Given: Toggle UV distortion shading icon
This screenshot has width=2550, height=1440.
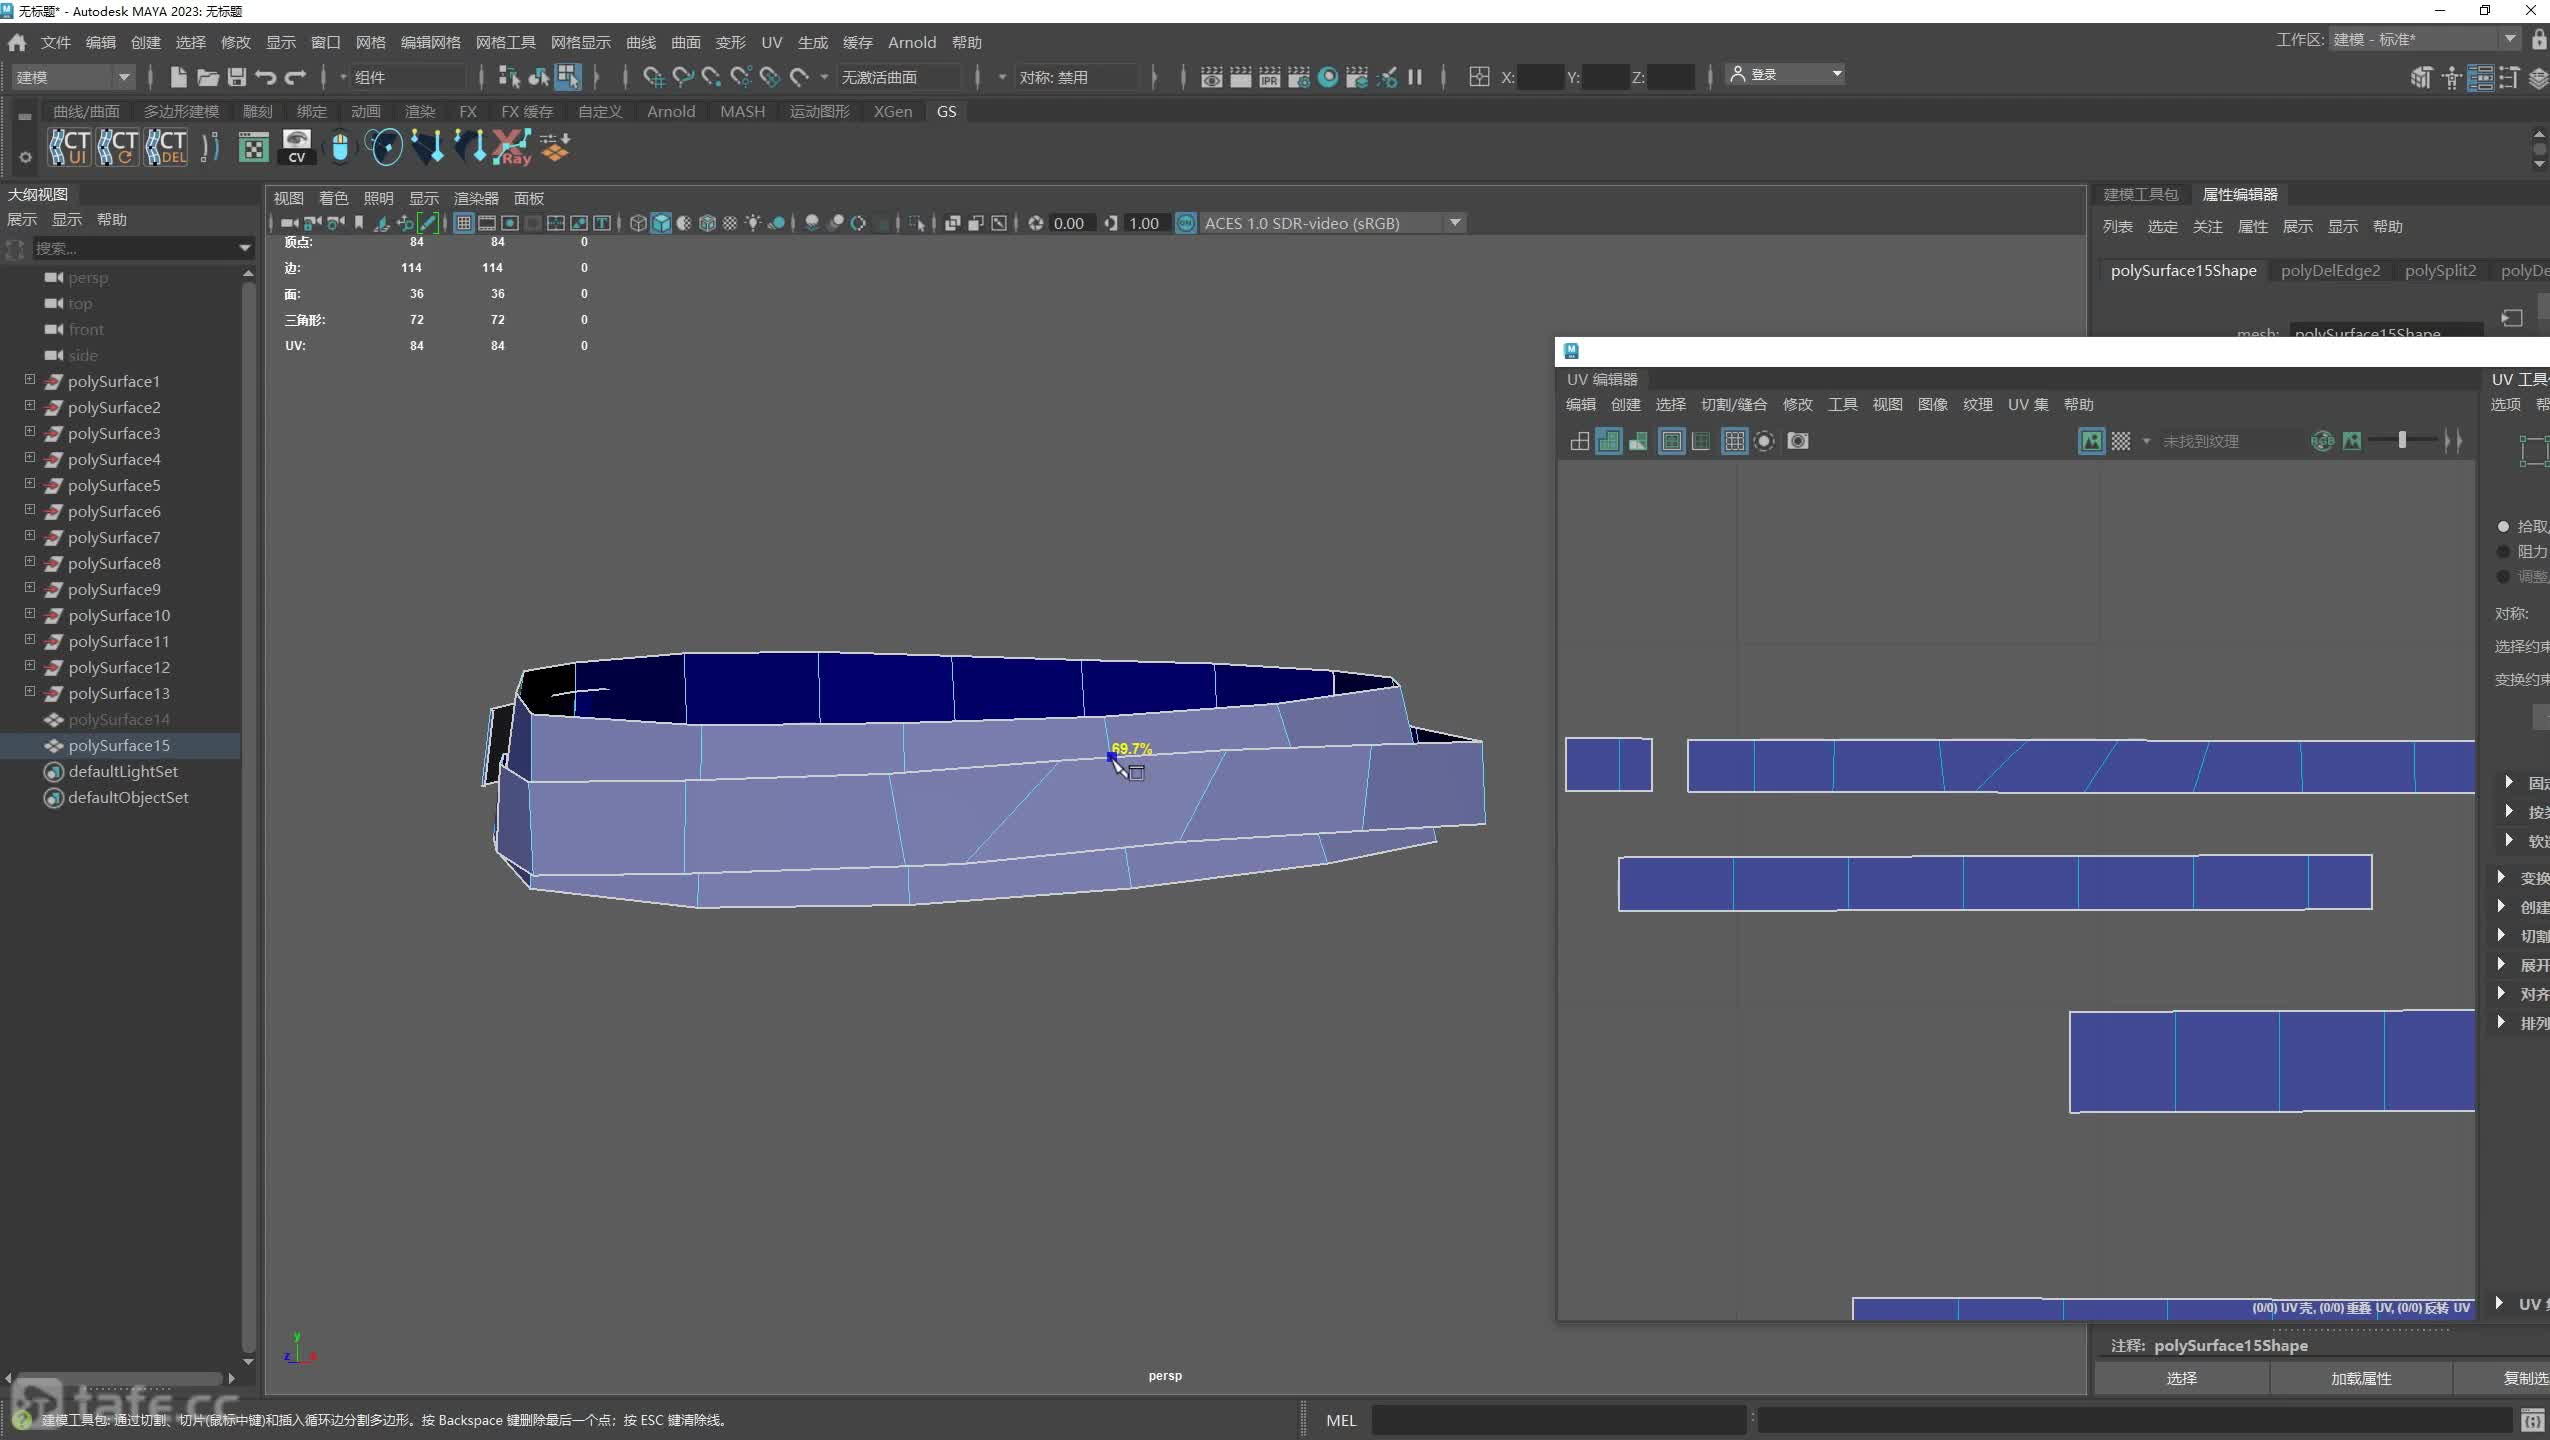Looking at the screenshot, I should click(x=1638, y=441).
